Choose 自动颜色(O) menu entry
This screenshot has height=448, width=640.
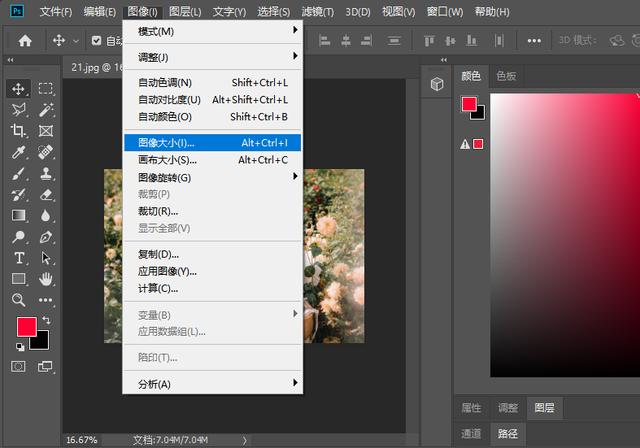pos(213,117)
